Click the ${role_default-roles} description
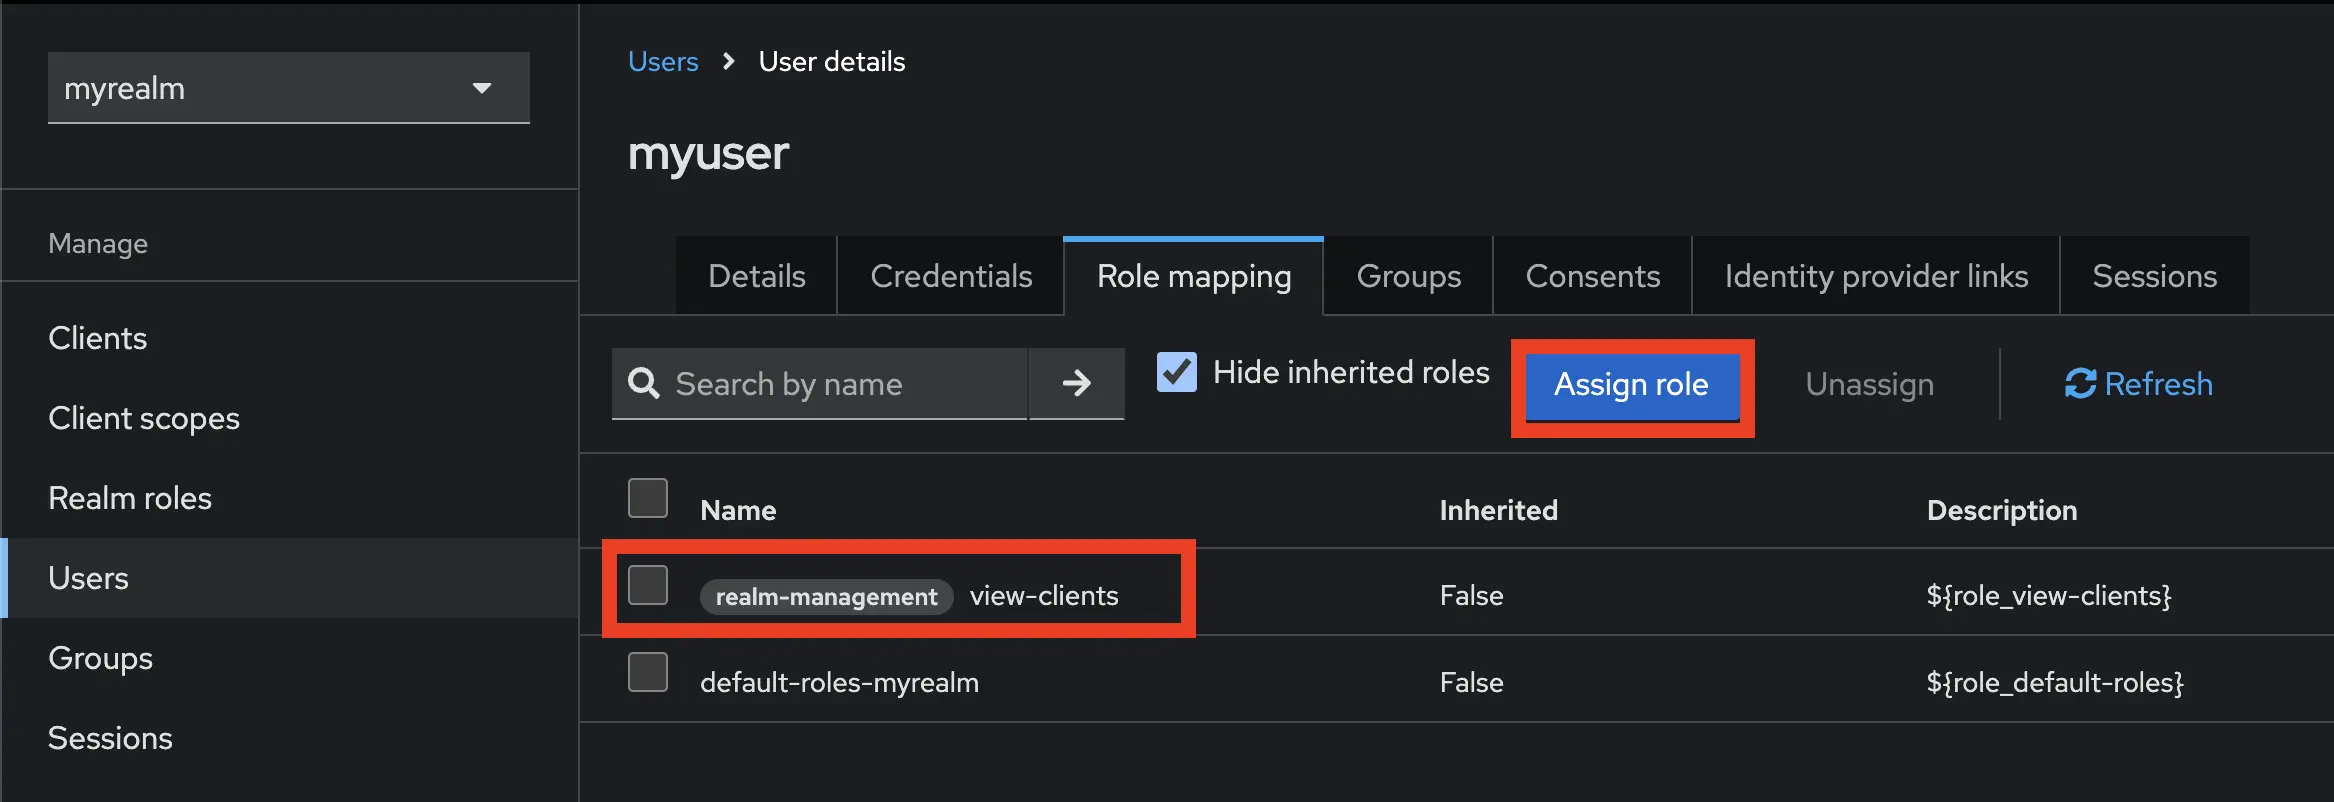Screen dimensions: 2334x802 (x=2055, y=683)
